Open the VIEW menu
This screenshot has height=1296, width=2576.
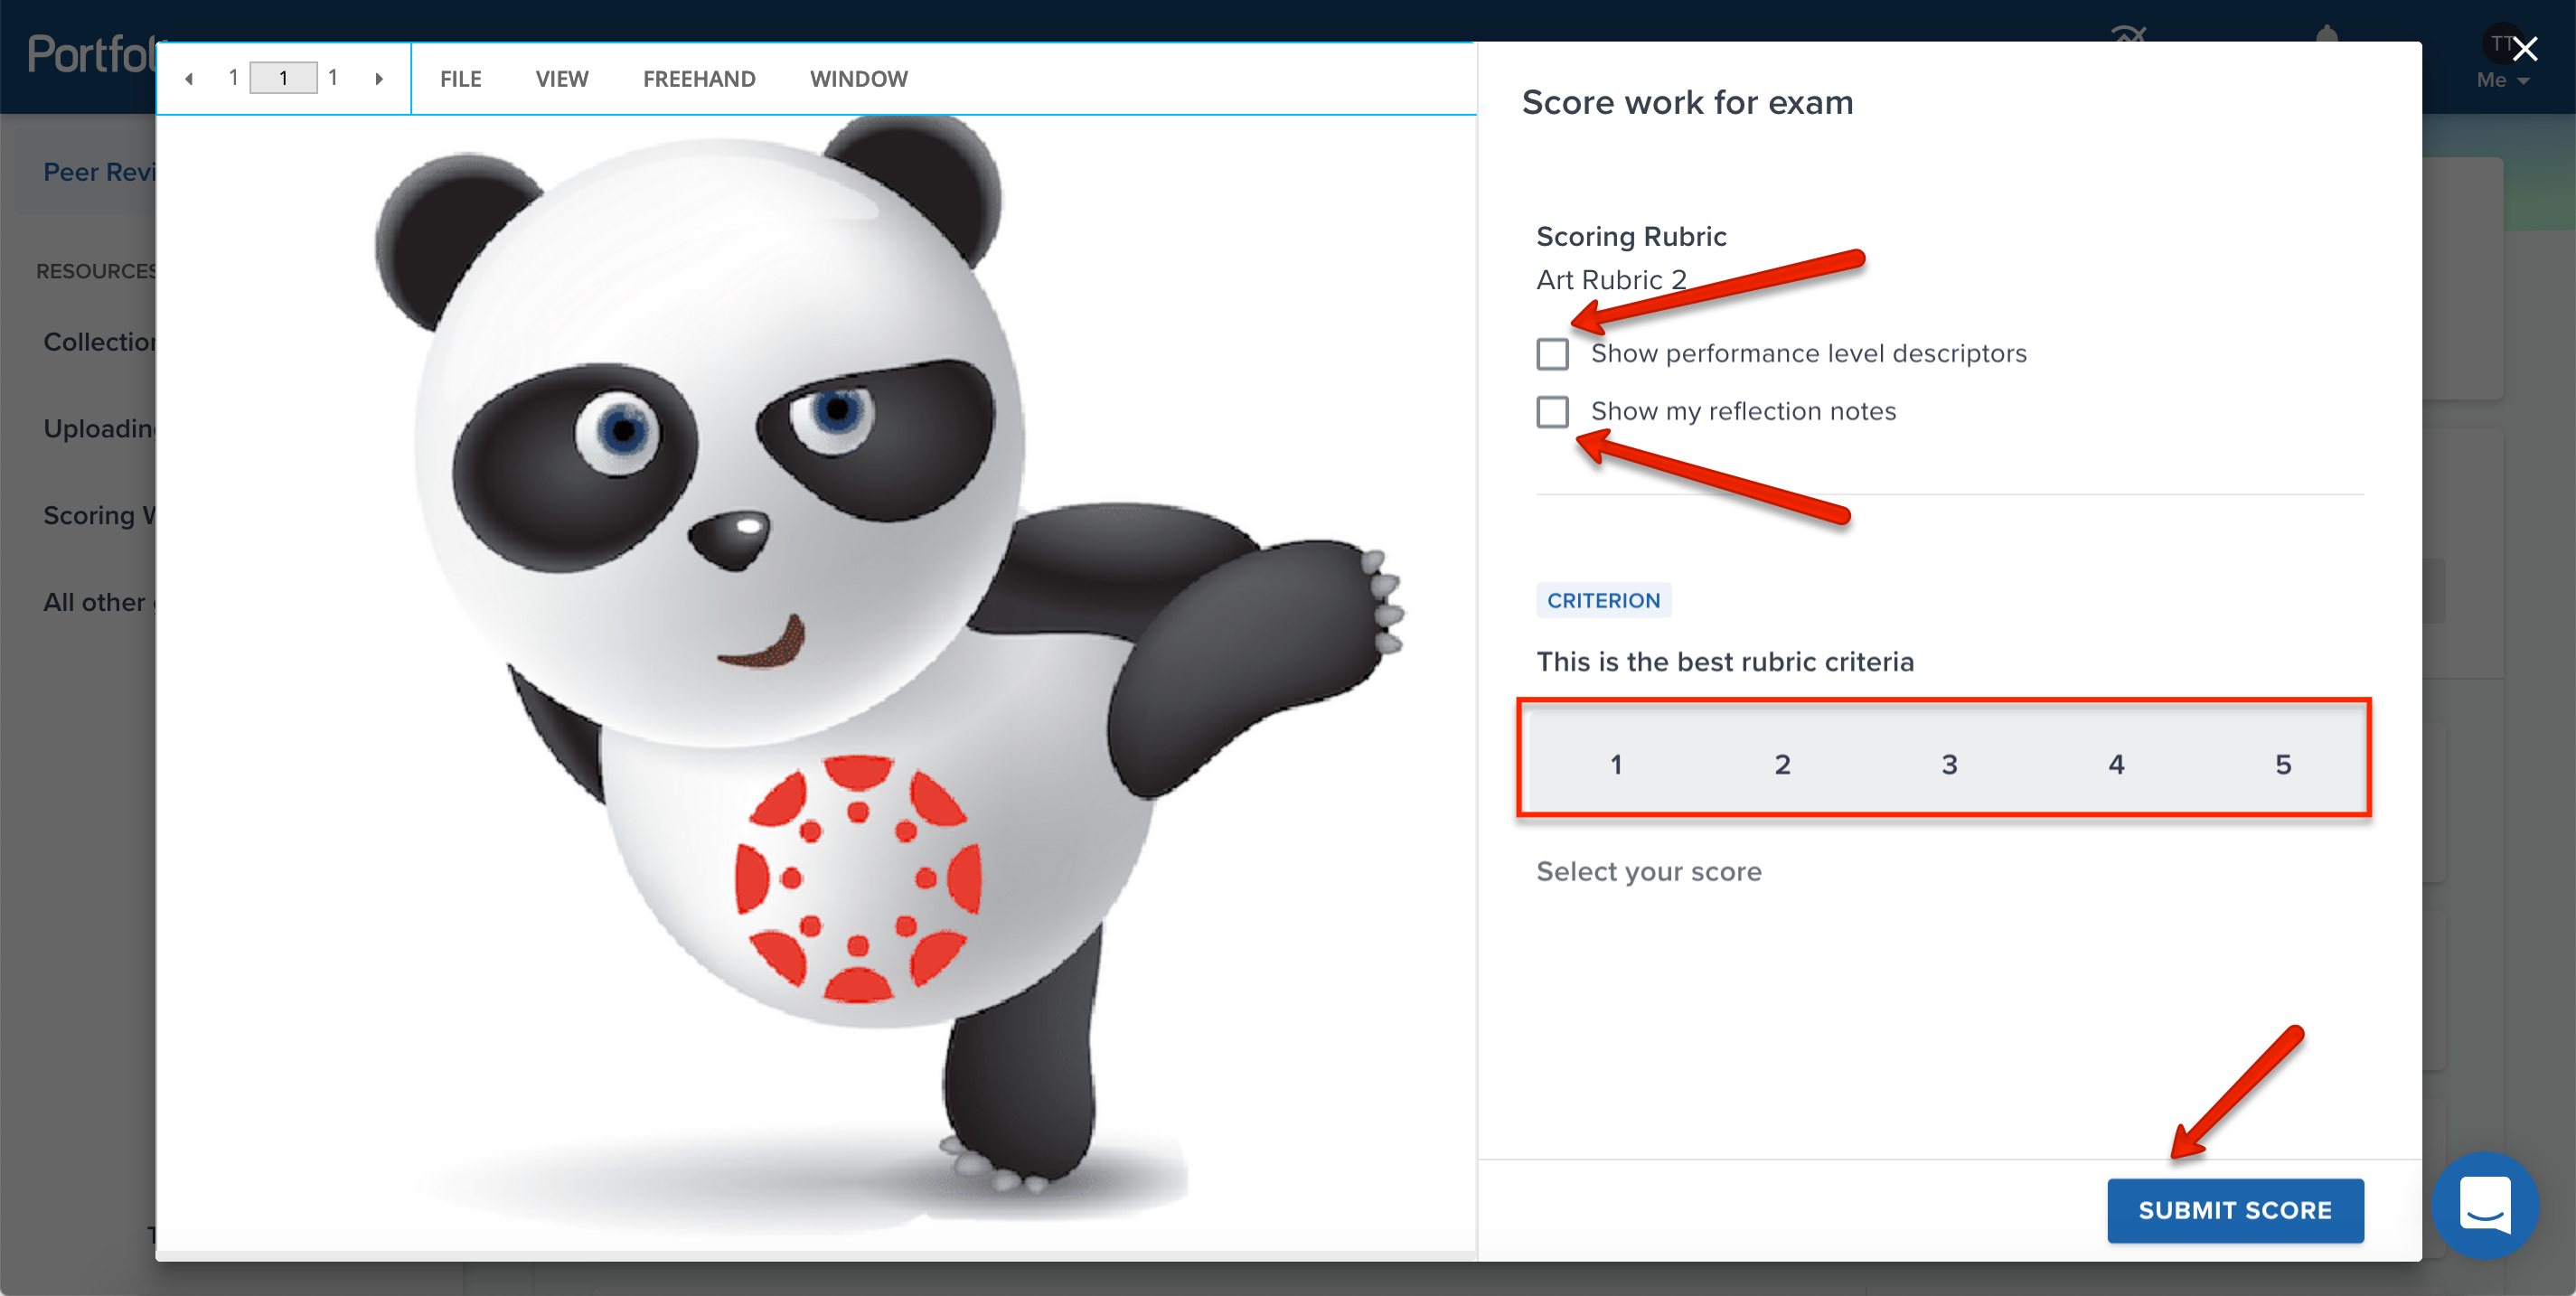562,79
